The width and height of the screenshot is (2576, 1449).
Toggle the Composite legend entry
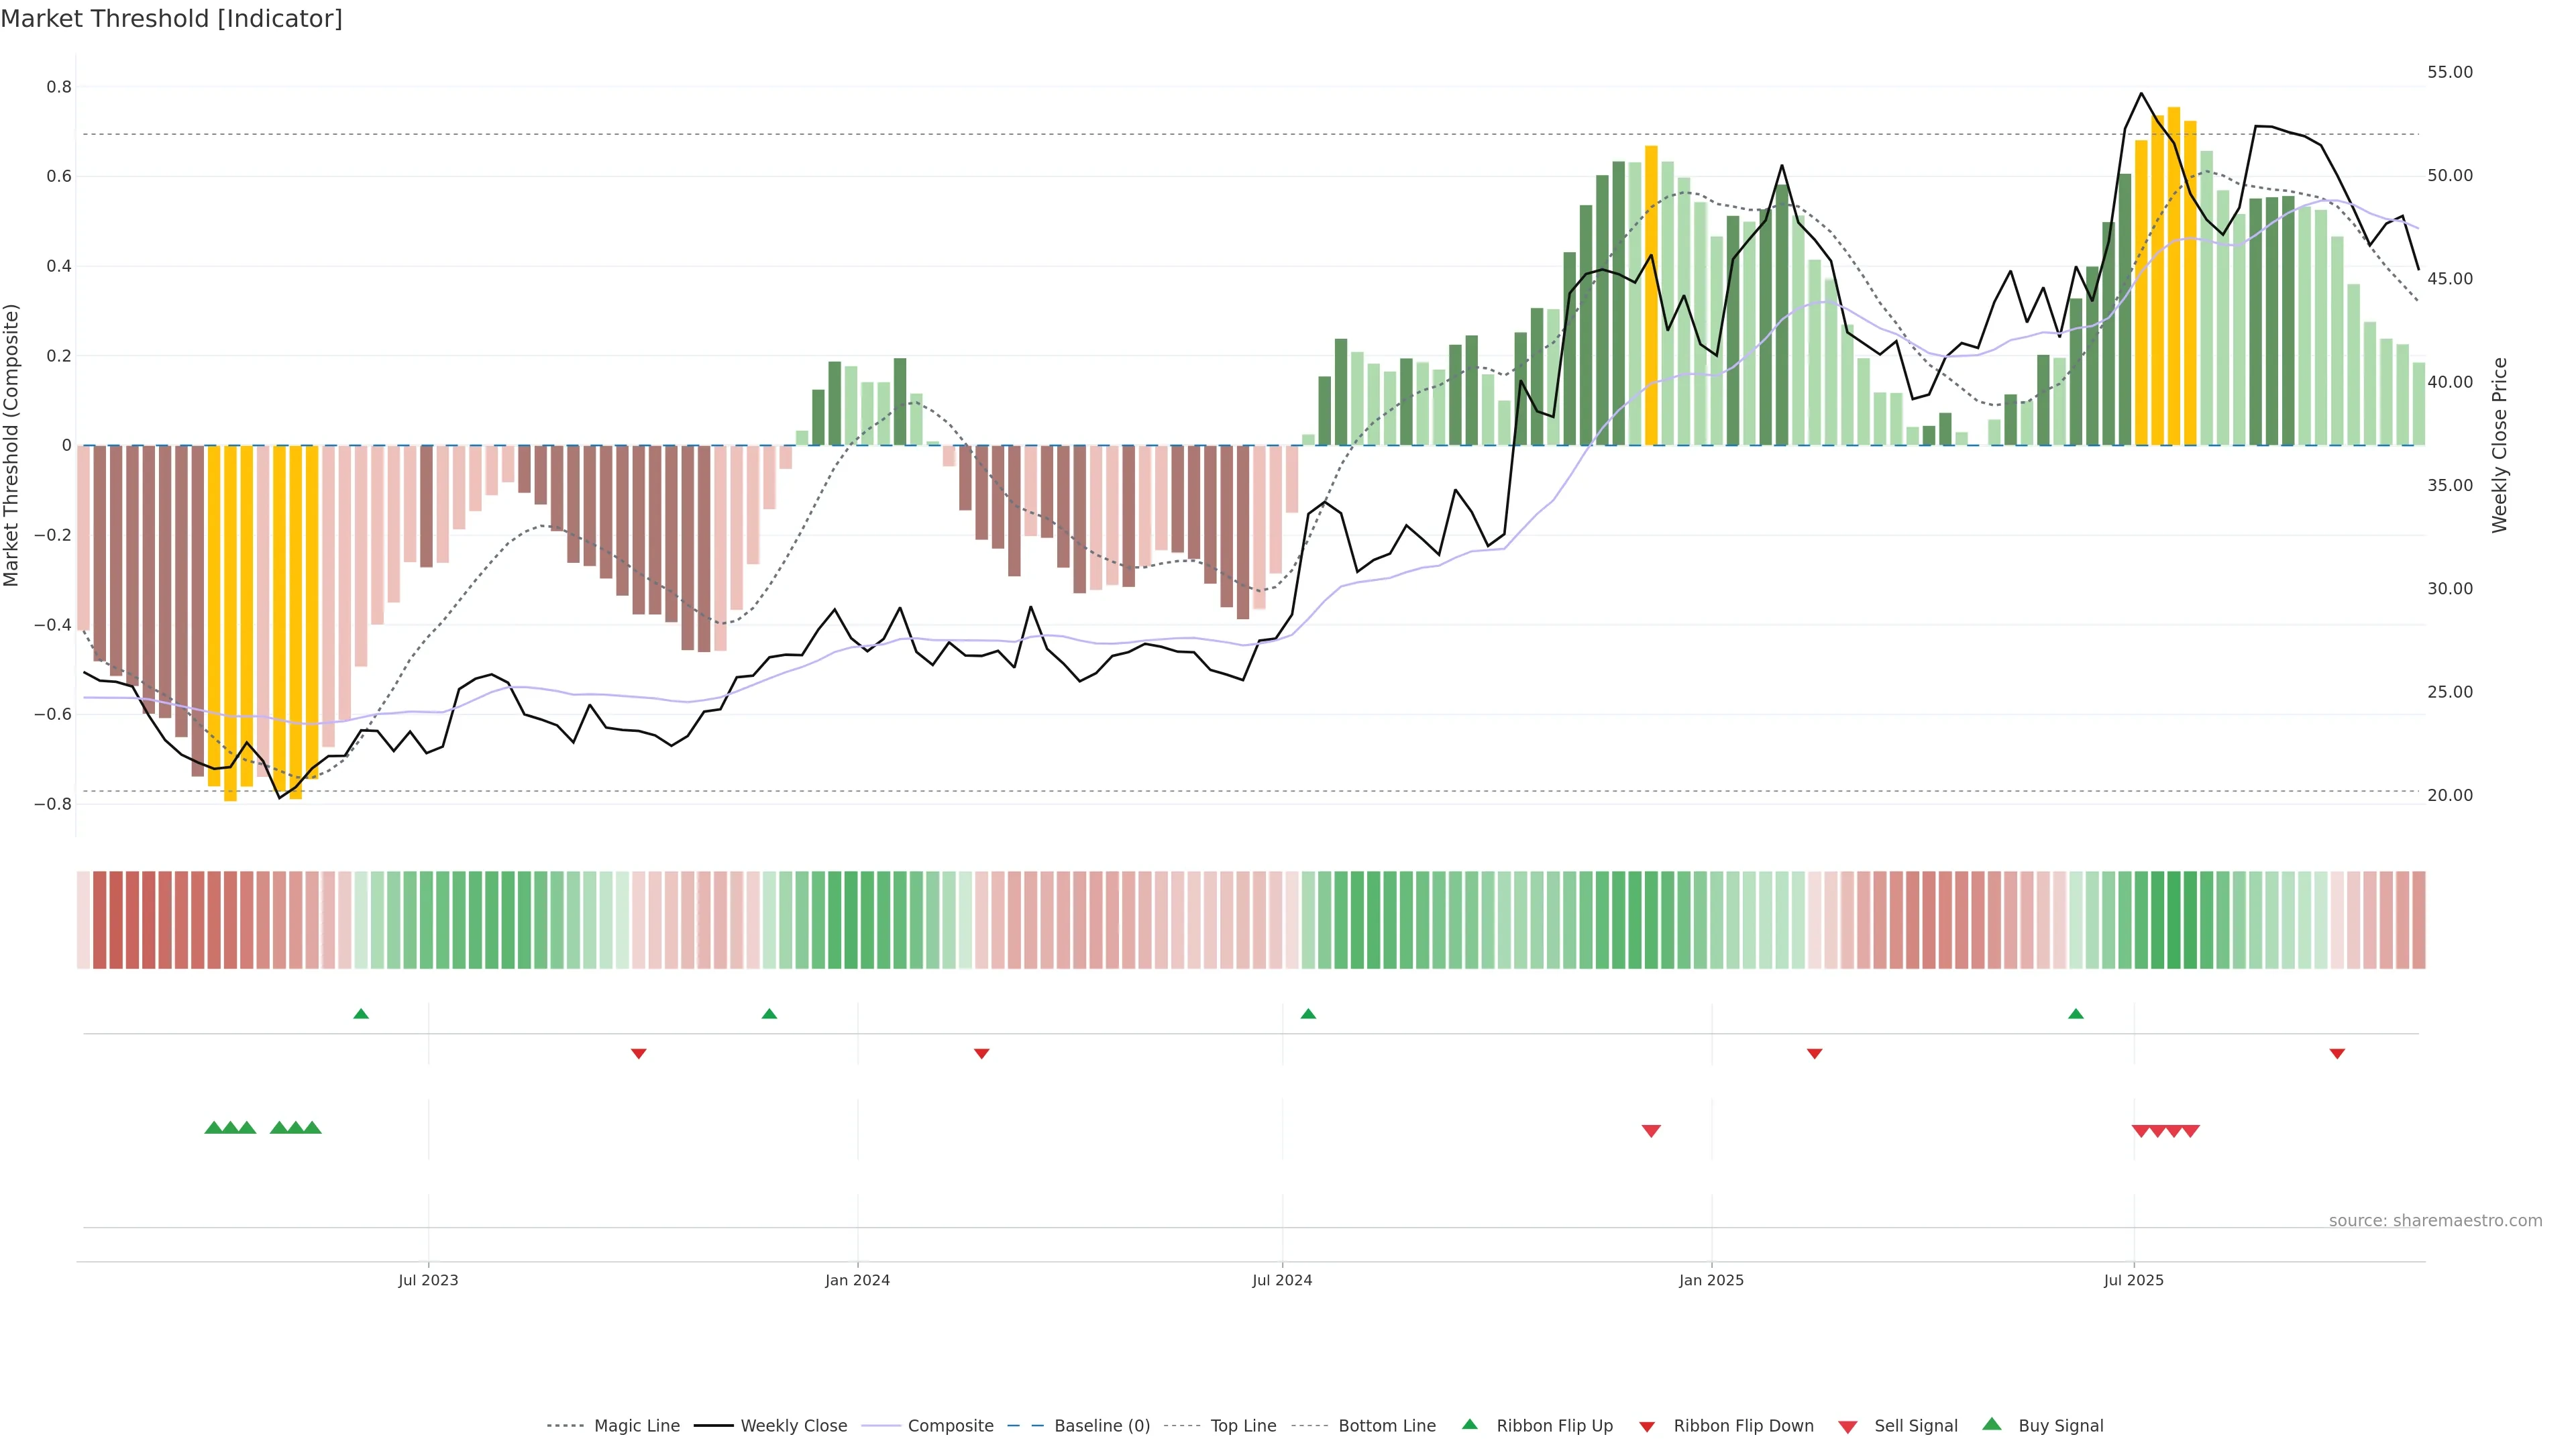pos(950,1426)
